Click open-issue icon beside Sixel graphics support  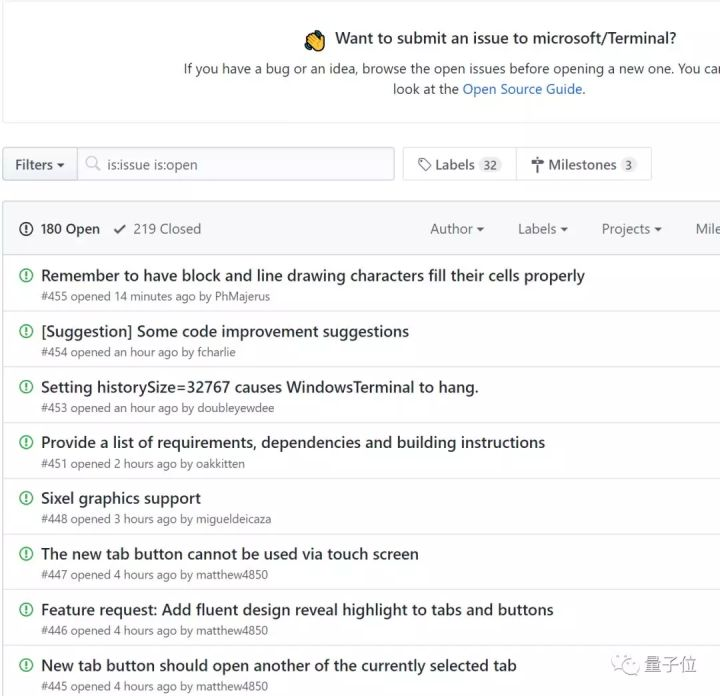[x=26, y=498]
